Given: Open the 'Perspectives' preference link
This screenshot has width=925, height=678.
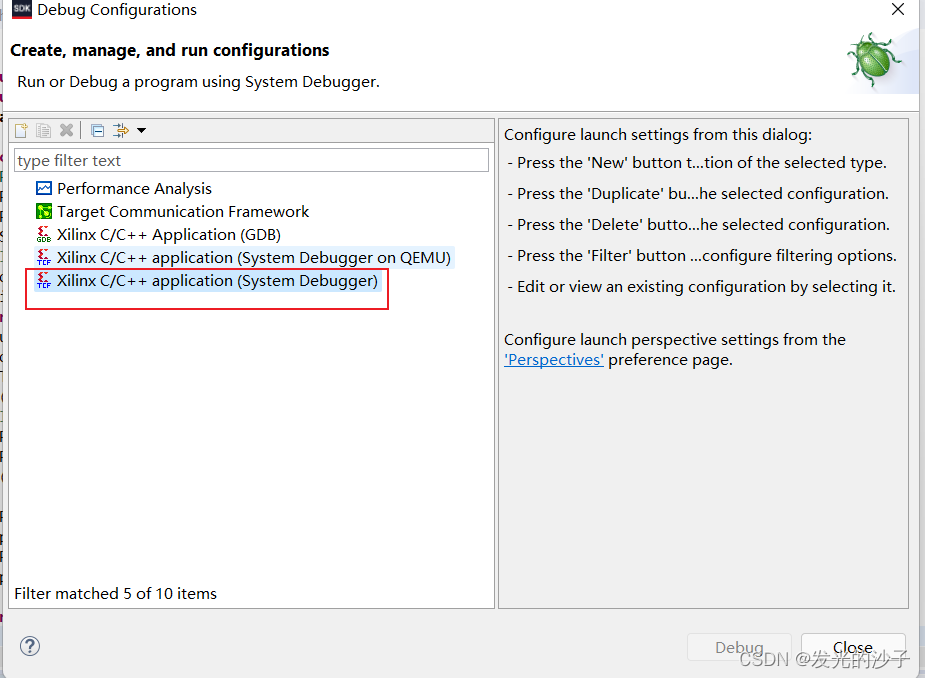Looking at the screenshot, I should (554, 360).
